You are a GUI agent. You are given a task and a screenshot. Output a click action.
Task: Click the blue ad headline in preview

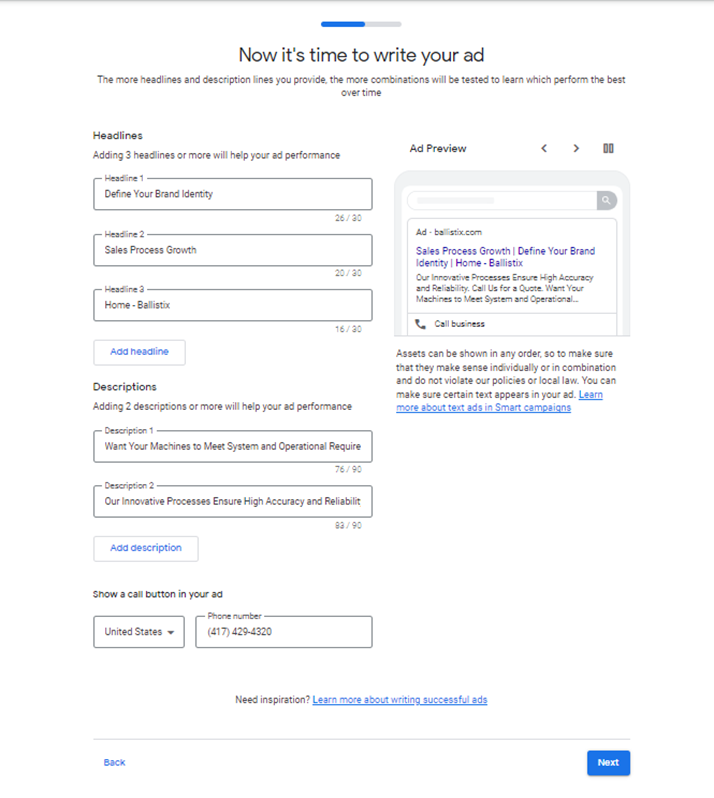tap(505, 257)
